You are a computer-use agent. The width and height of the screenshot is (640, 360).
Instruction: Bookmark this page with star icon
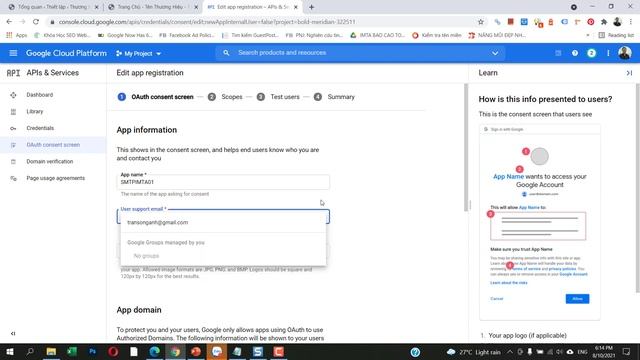pos(481,22)
